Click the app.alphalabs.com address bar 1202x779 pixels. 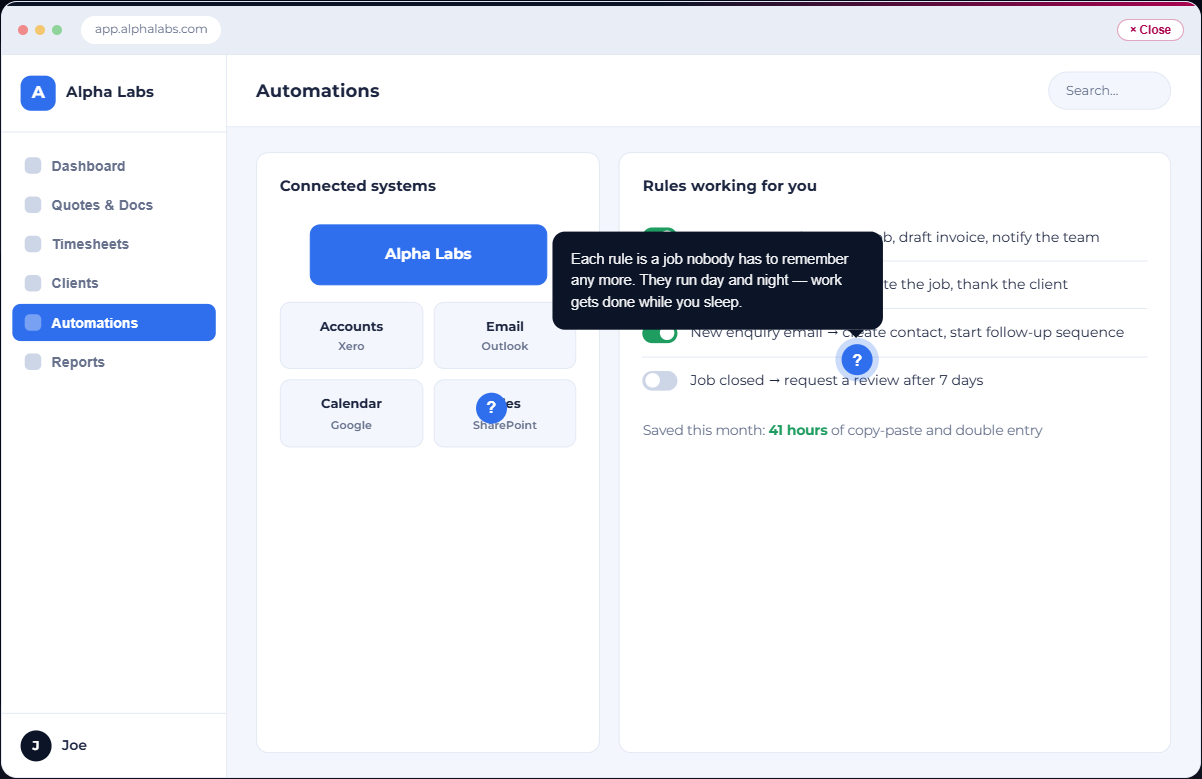click(151, 30)
